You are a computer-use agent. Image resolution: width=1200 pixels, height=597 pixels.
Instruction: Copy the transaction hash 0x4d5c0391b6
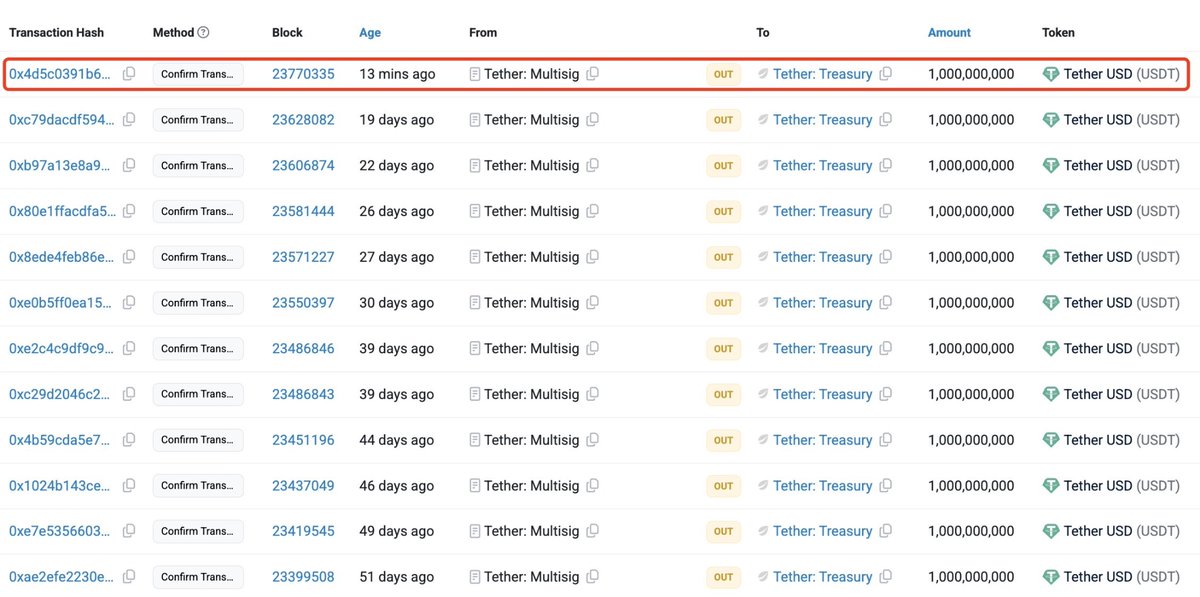pos(129,74)
